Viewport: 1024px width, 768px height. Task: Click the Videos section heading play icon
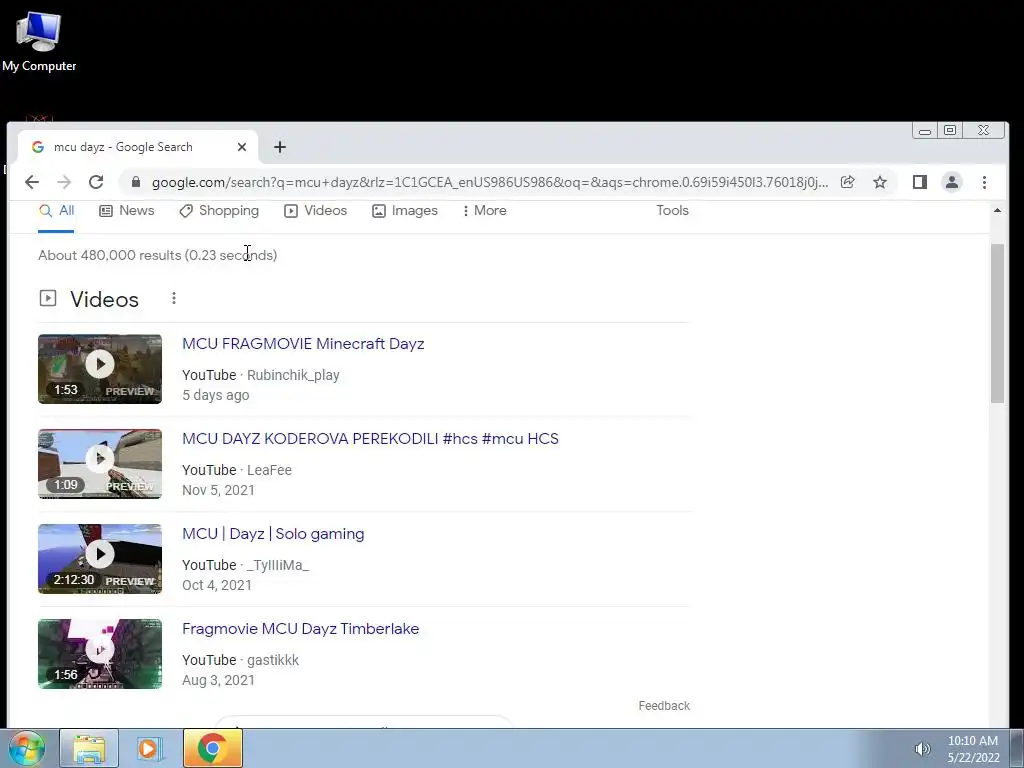click(x=48, y=298)
